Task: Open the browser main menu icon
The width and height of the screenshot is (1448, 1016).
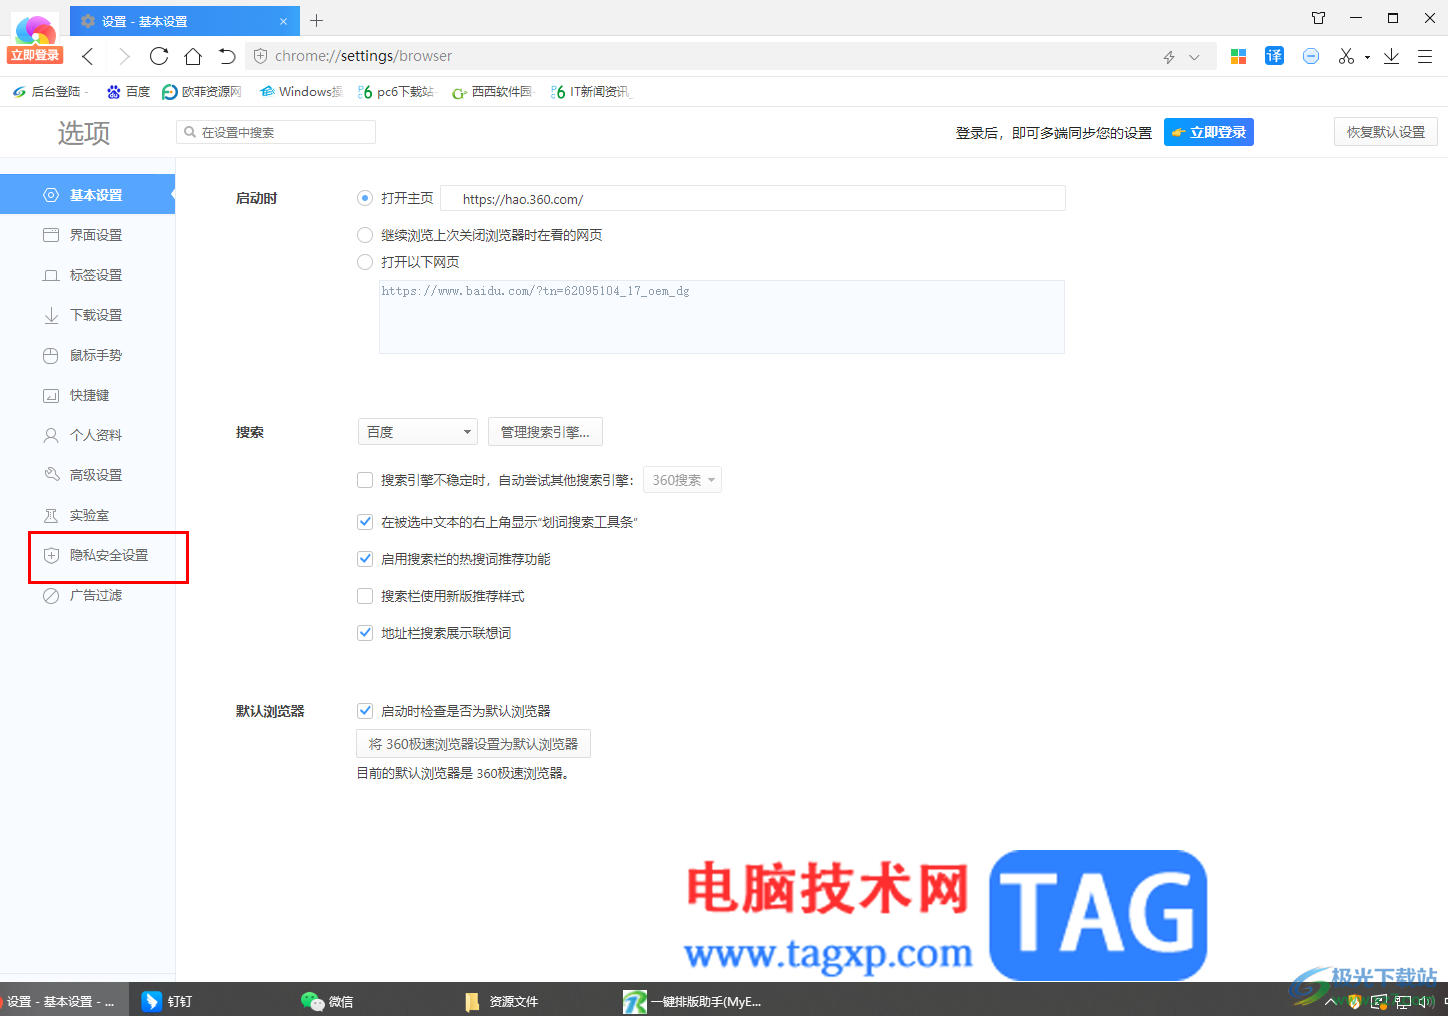Action: 1426,56
